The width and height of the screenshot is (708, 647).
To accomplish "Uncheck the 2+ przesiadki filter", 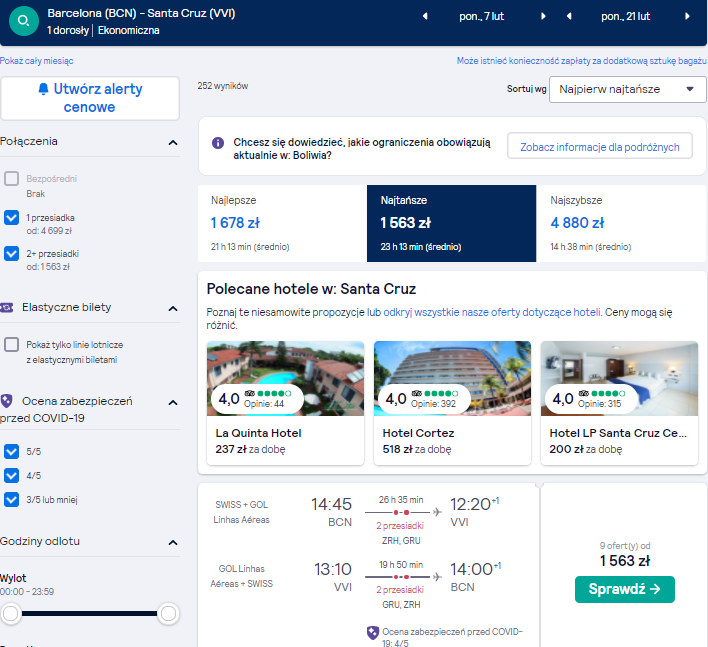I will pyautogui.click(x=11, y=254).
